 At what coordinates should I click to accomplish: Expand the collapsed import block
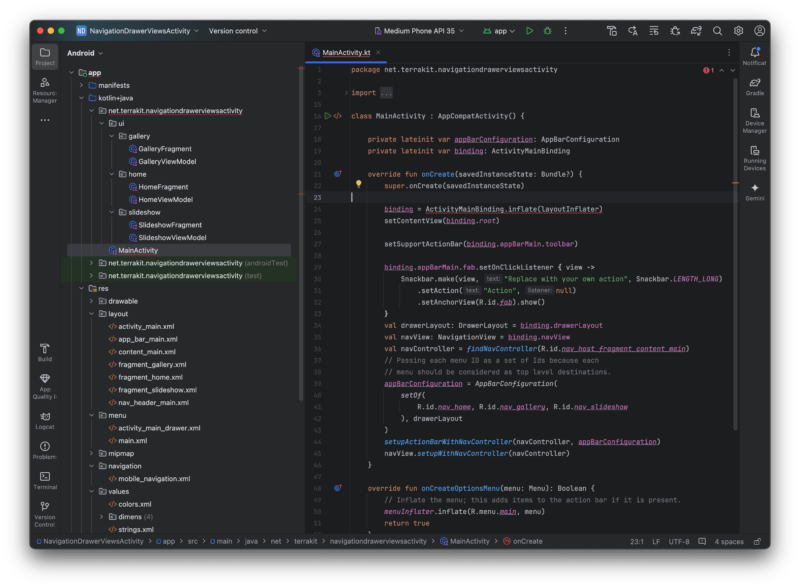pyautogui.click(x=346, y=93)
